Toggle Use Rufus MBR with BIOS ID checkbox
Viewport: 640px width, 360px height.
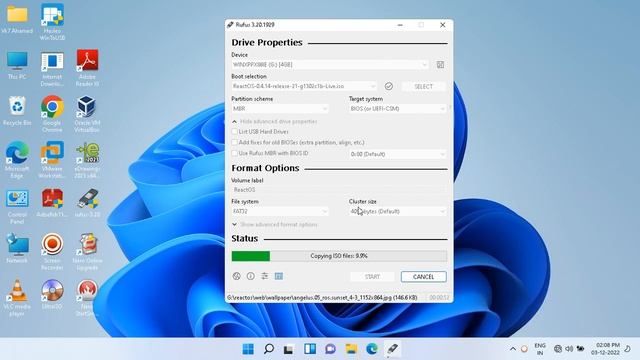click(x=235, y=153)
